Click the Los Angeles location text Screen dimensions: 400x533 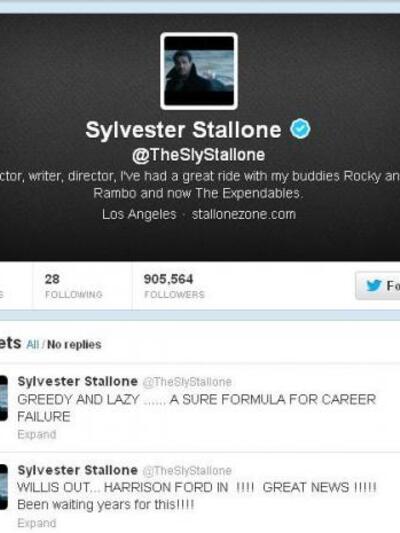click(139, 214)
